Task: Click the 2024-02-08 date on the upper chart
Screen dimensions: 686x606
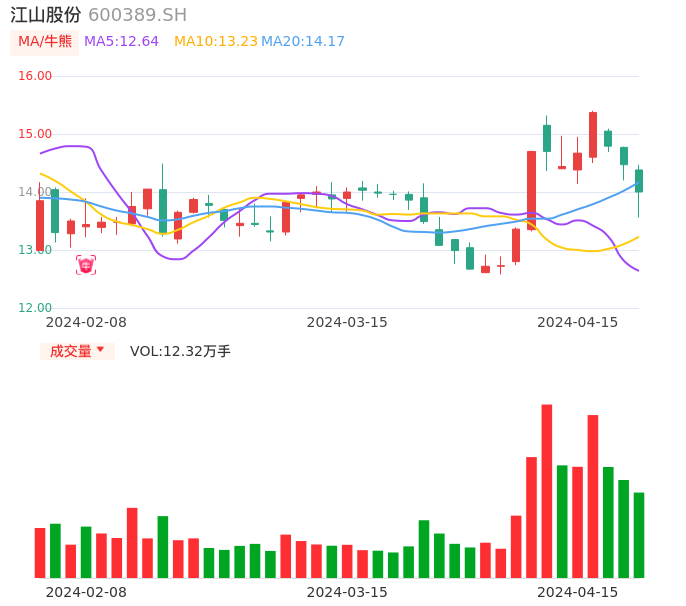Action: (x=86, y=322)
